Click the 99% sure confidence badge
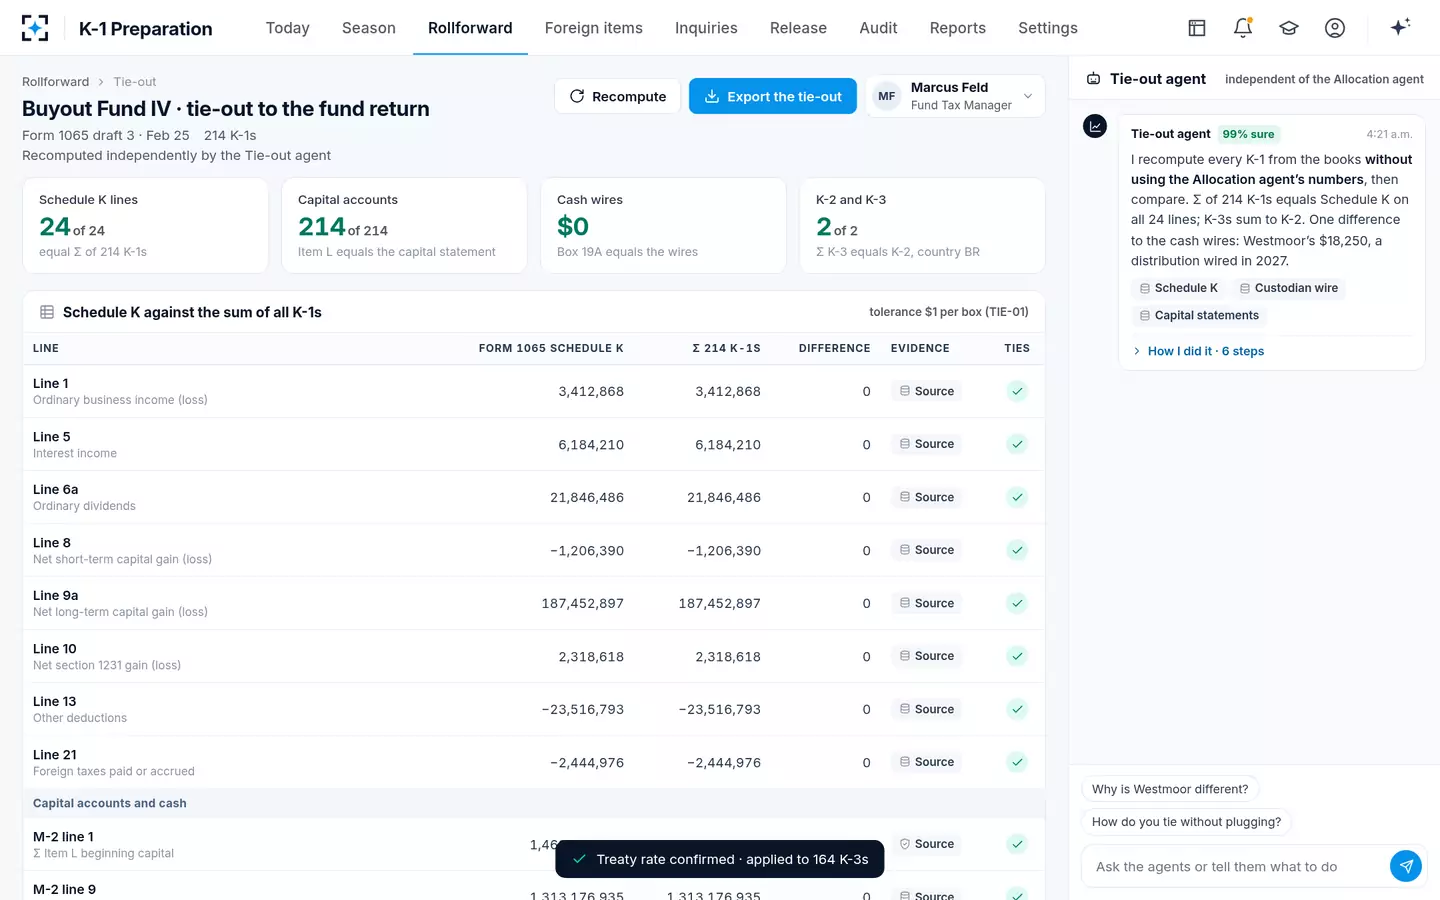Viewport: 1440px width, 900px height. point(1249,134)
